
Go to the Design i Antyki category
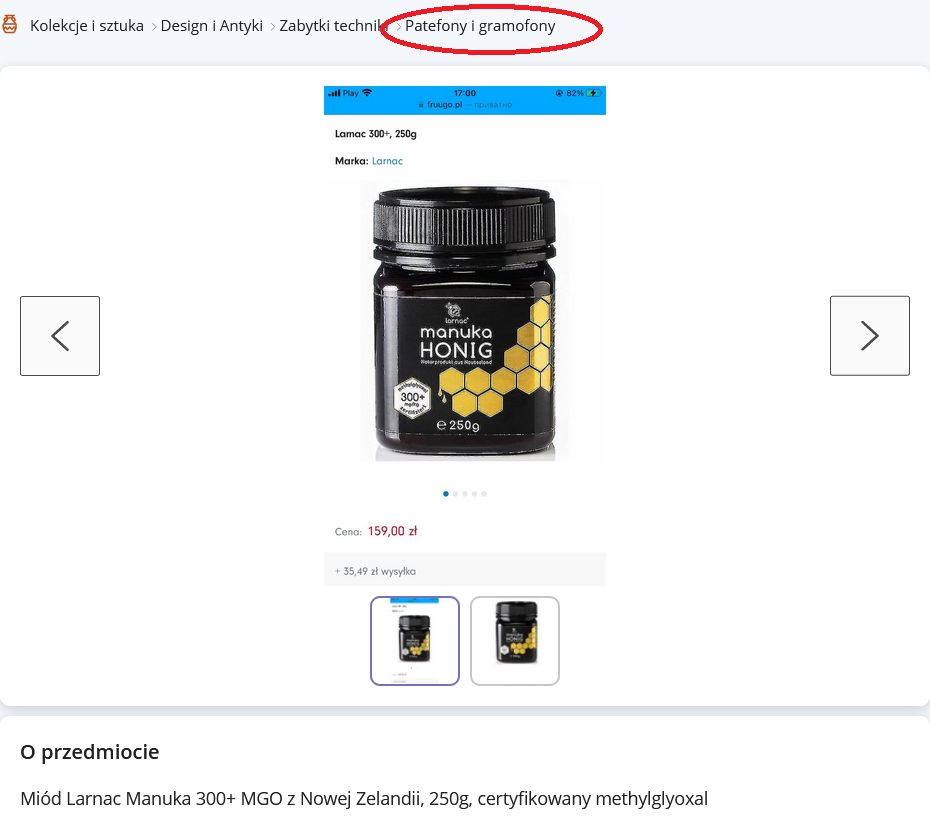pyautogui.click(x=212, y=26)
